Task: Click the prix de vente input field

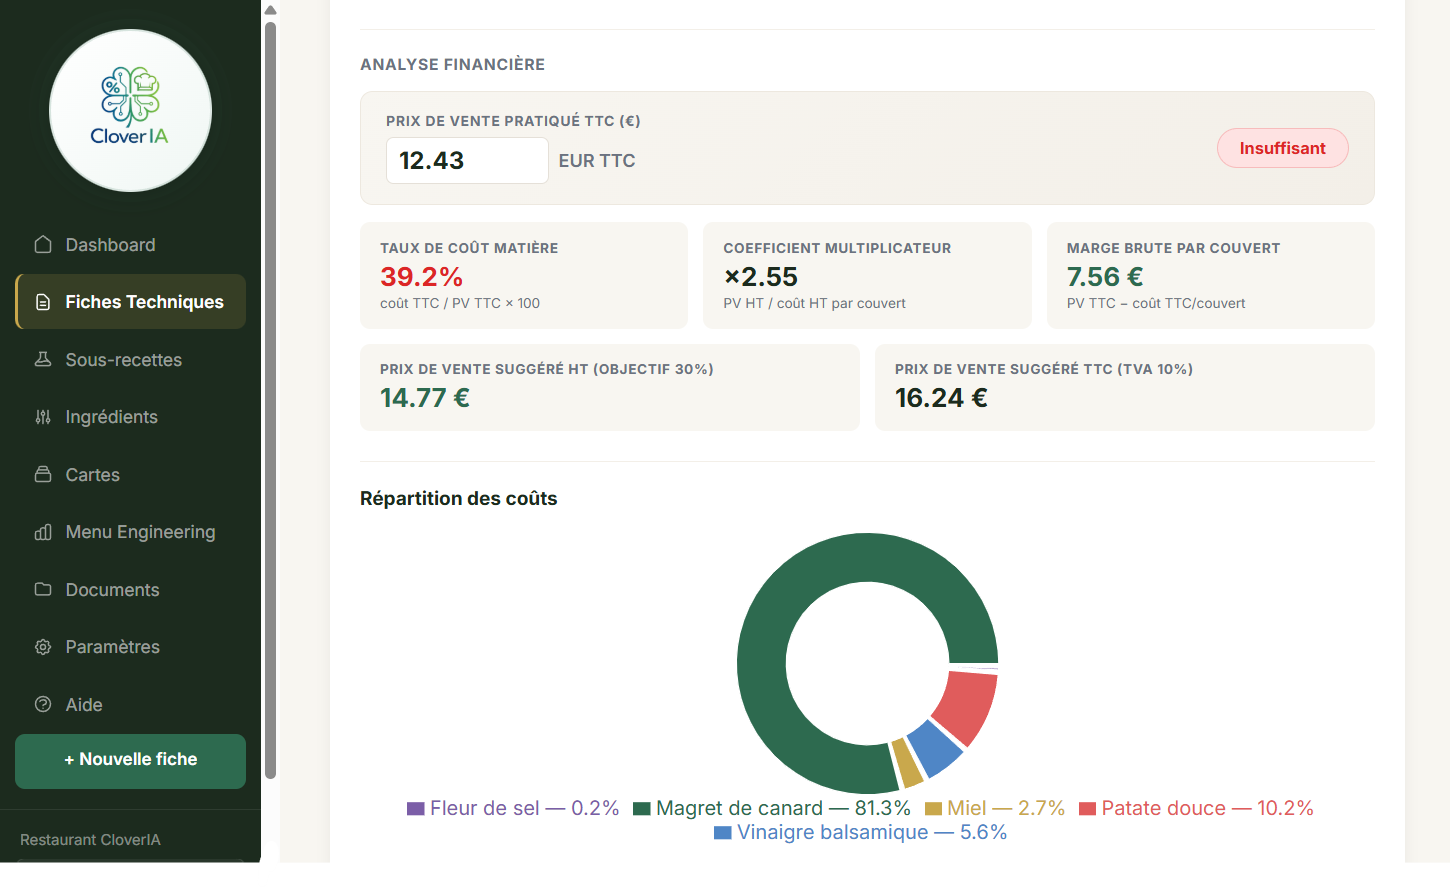Action: tap(467, 160)
